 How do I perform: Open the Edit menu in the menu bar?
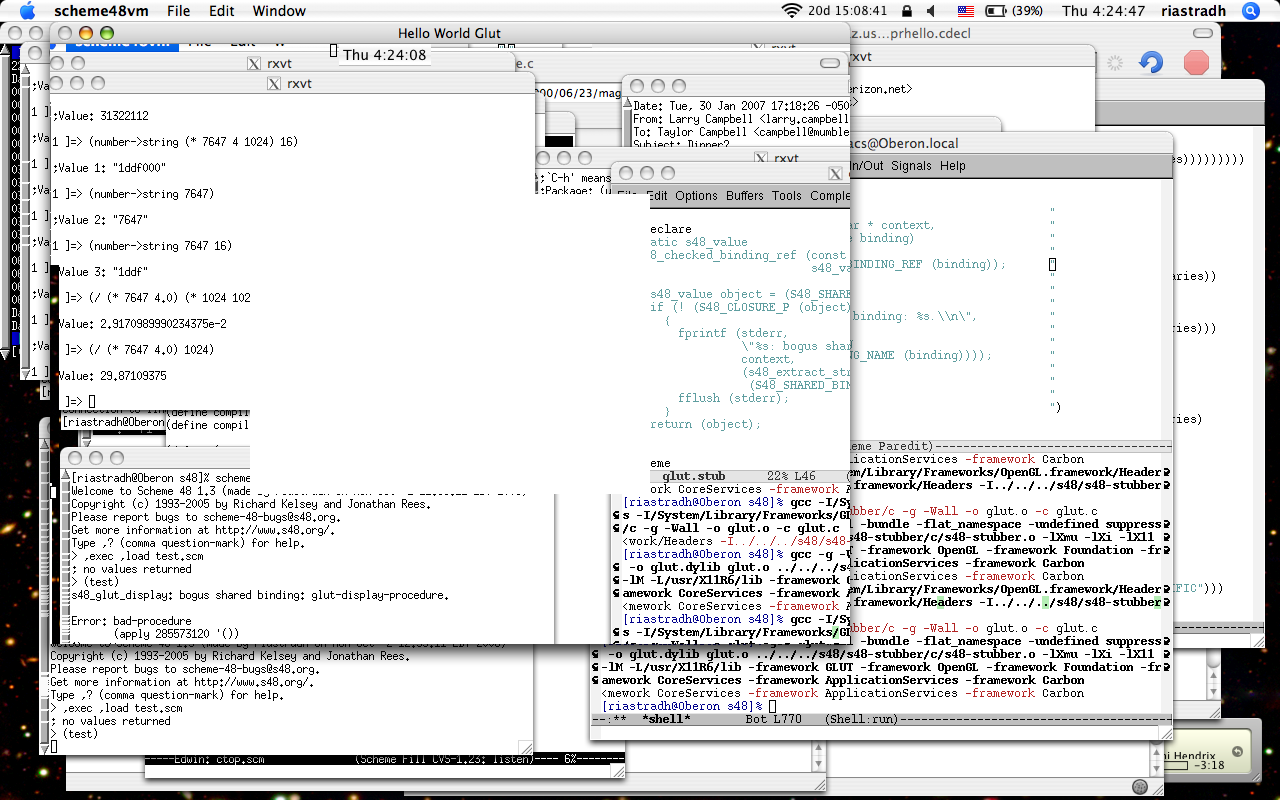pos(222,11)
